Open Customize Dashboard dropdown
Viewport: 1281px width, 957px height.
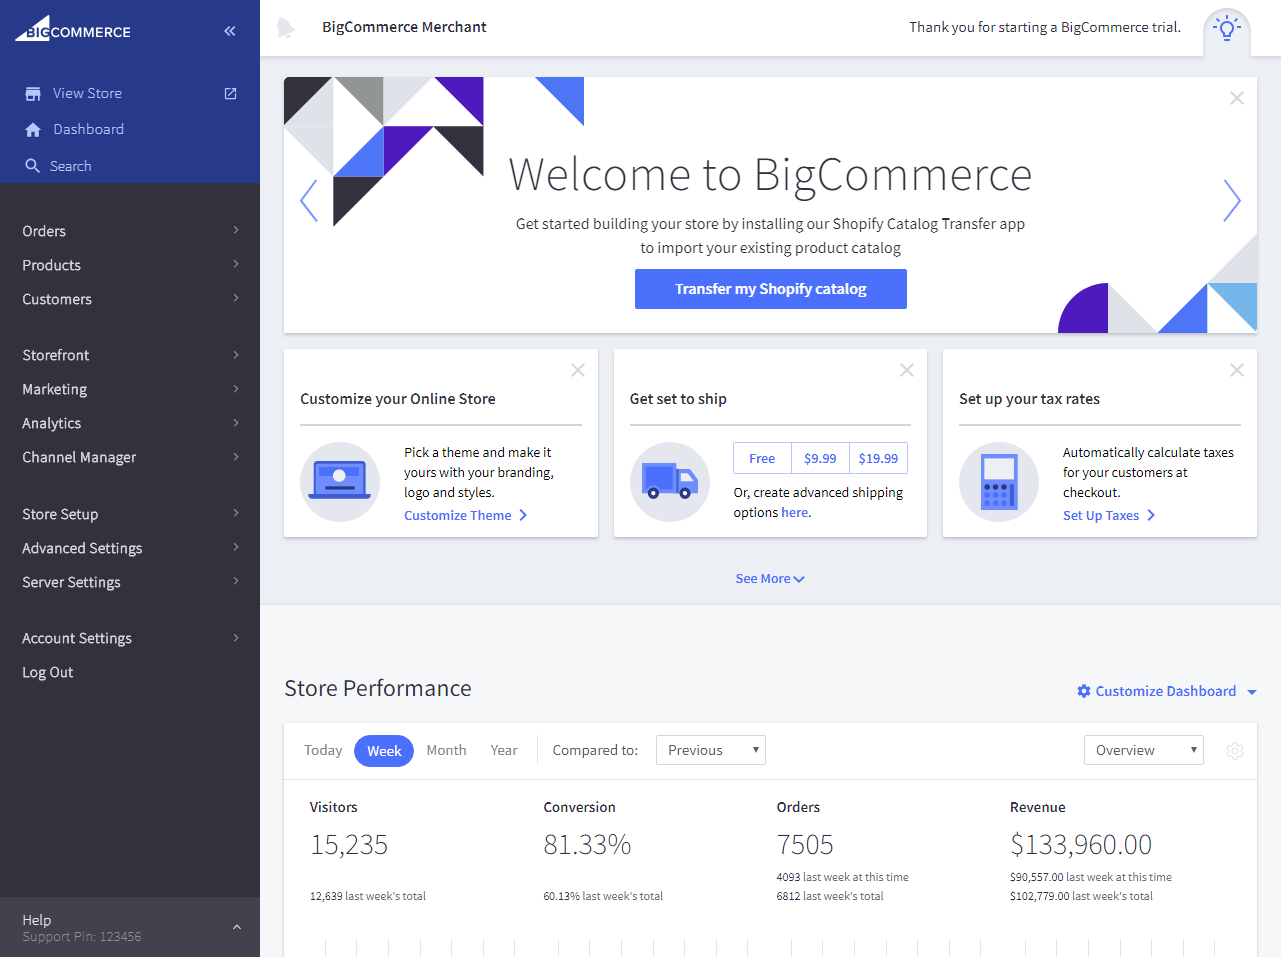pos(1167,691)
